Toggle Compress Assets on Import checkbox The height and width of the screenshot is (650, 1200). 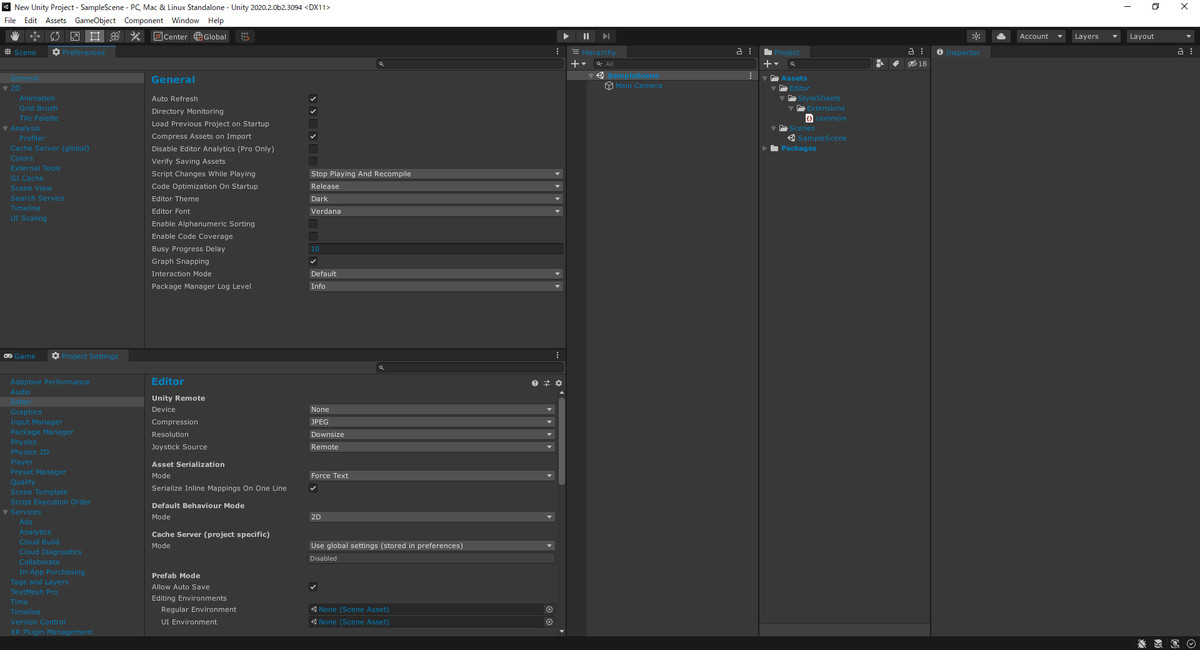(x=313, y=136)
